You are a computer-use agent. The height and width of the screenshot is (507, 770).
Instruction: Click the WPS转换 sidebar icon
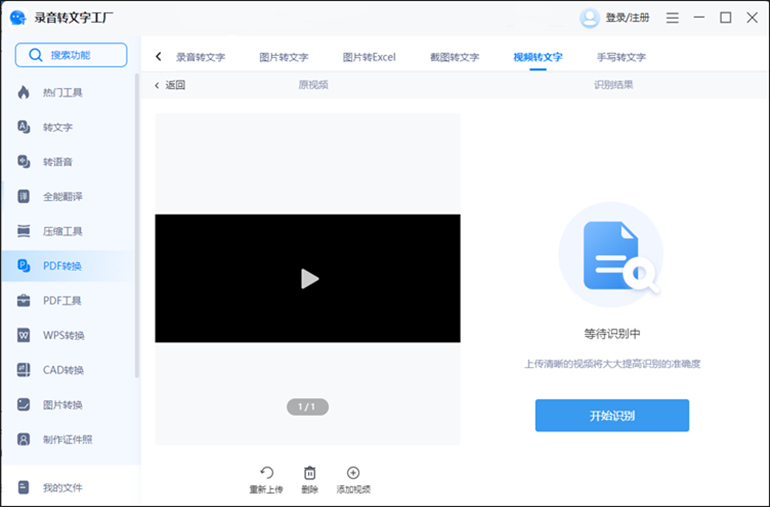coord(24,335)
